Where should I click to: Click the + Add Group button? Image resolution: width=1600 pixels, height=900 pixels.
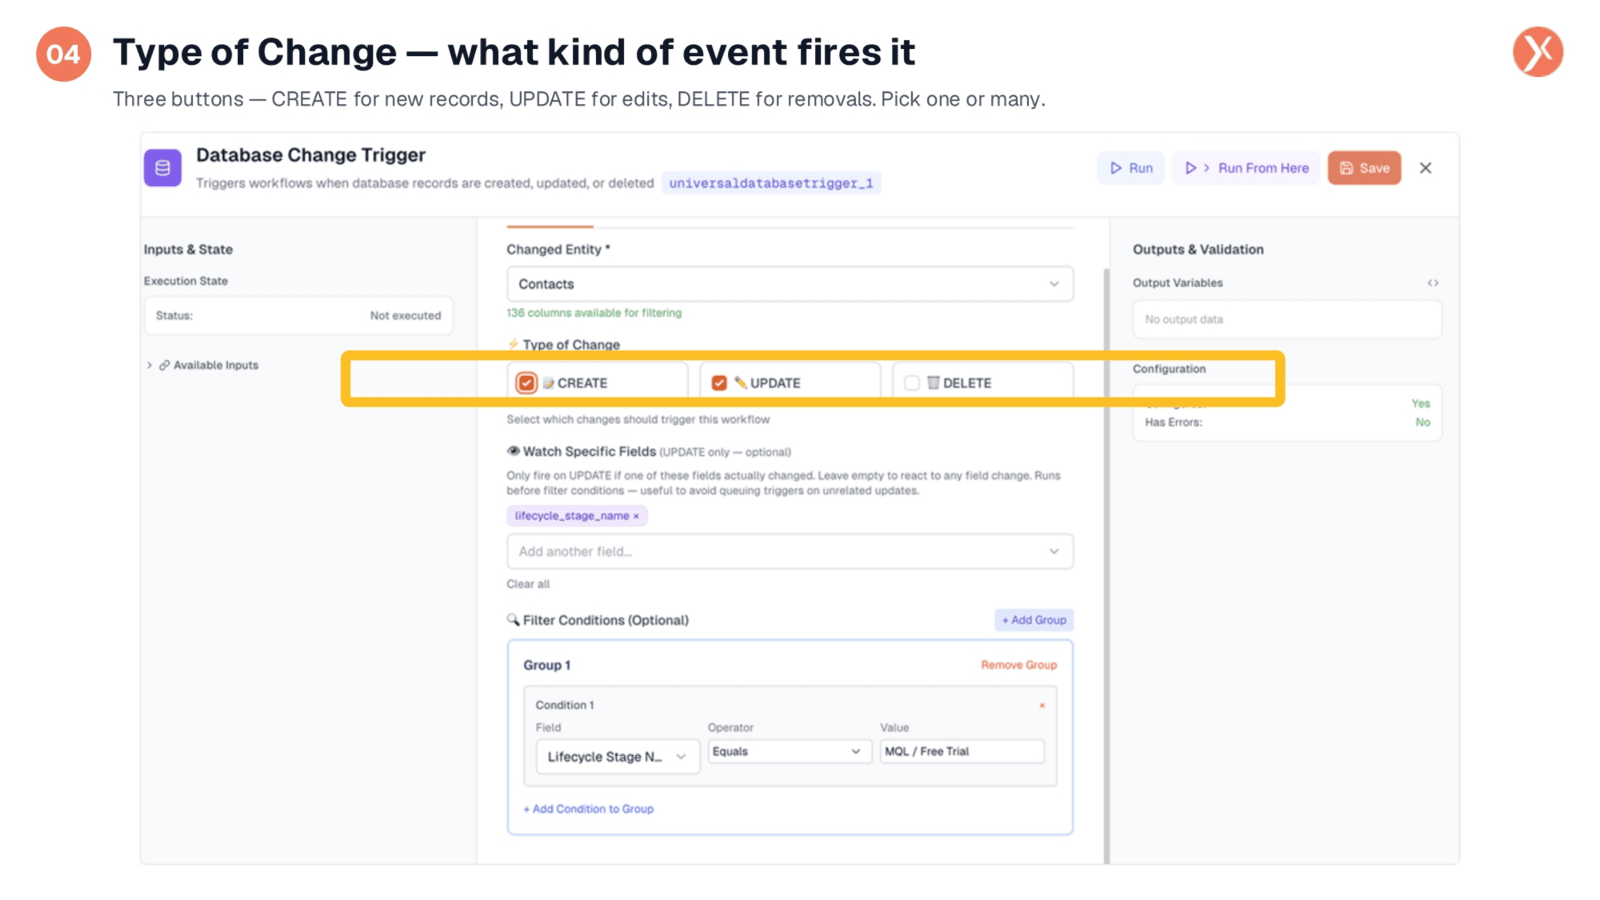1034,620
